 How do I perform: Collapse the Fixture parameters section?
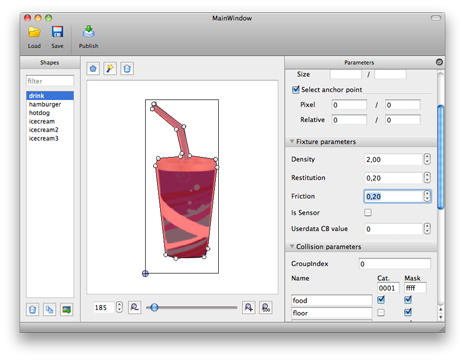292,142
